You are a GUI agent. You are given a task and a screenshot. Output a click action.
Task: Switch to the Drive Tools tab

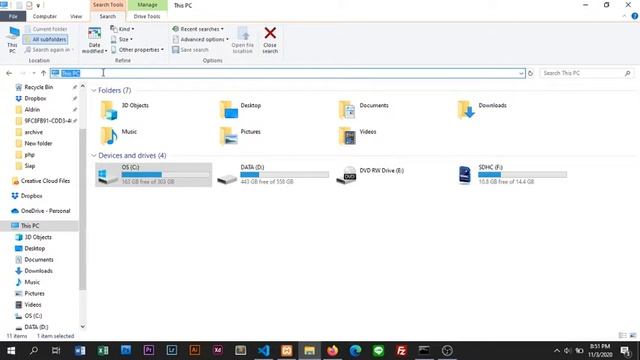click(x=147, y=16)
